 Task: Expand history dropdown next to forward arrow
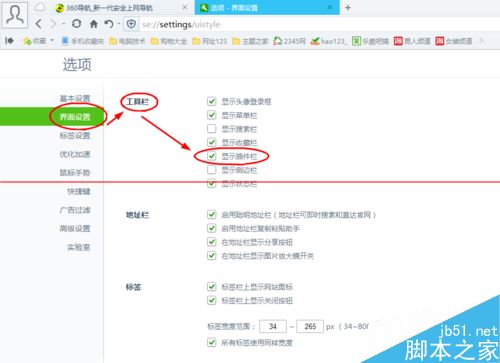63,24
